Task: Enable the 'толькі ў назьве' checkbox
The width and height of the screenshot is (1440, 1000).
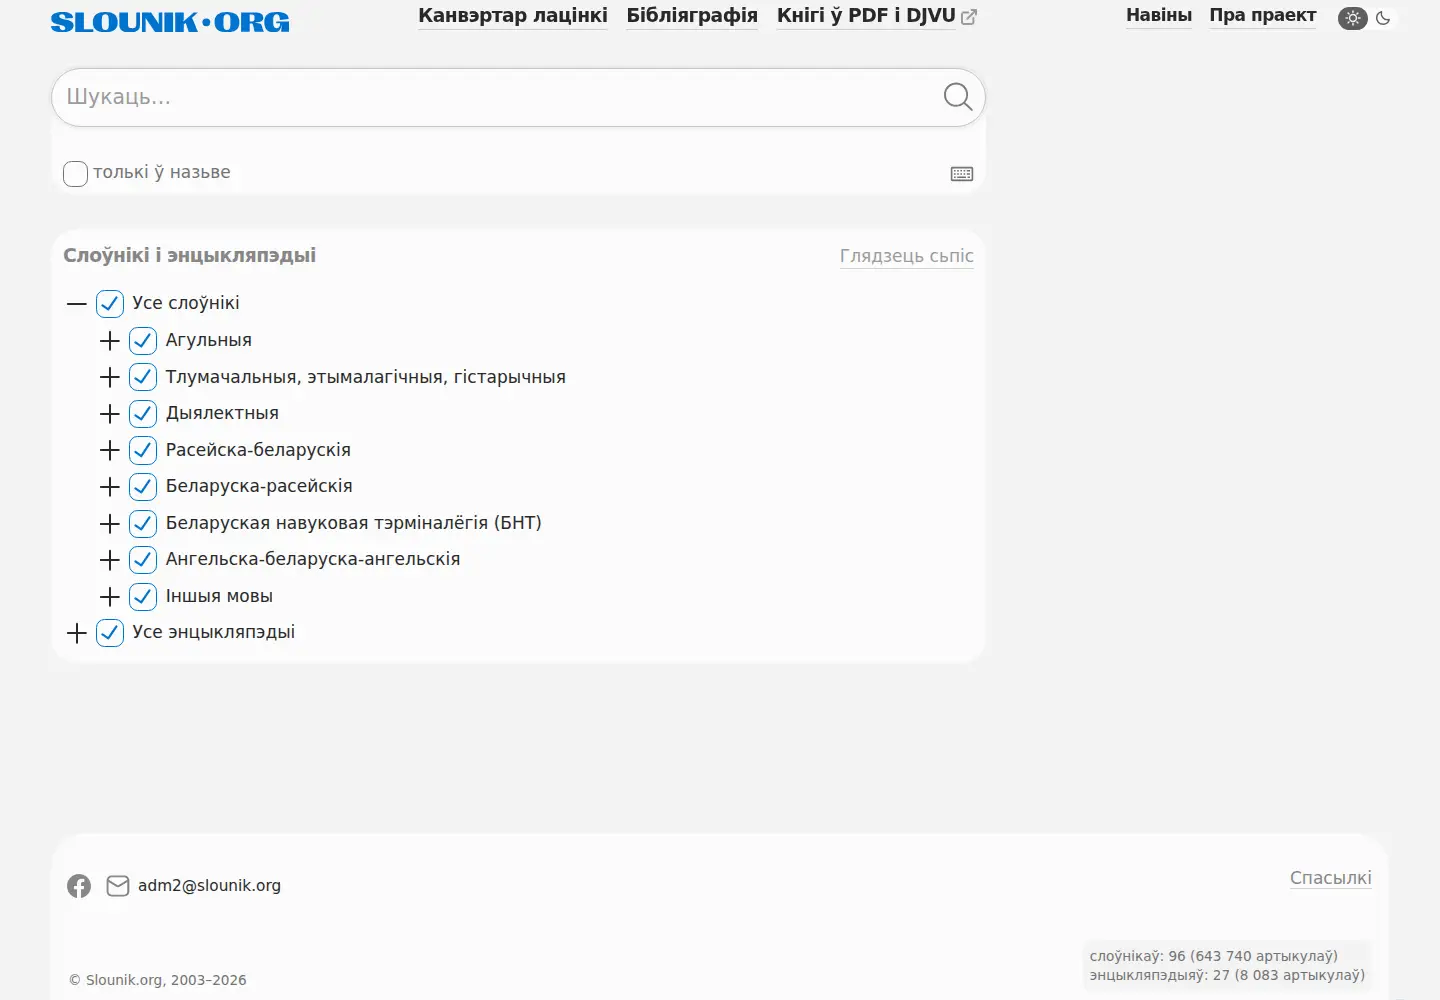Action: pyautogui.click(x=76, y=174)
